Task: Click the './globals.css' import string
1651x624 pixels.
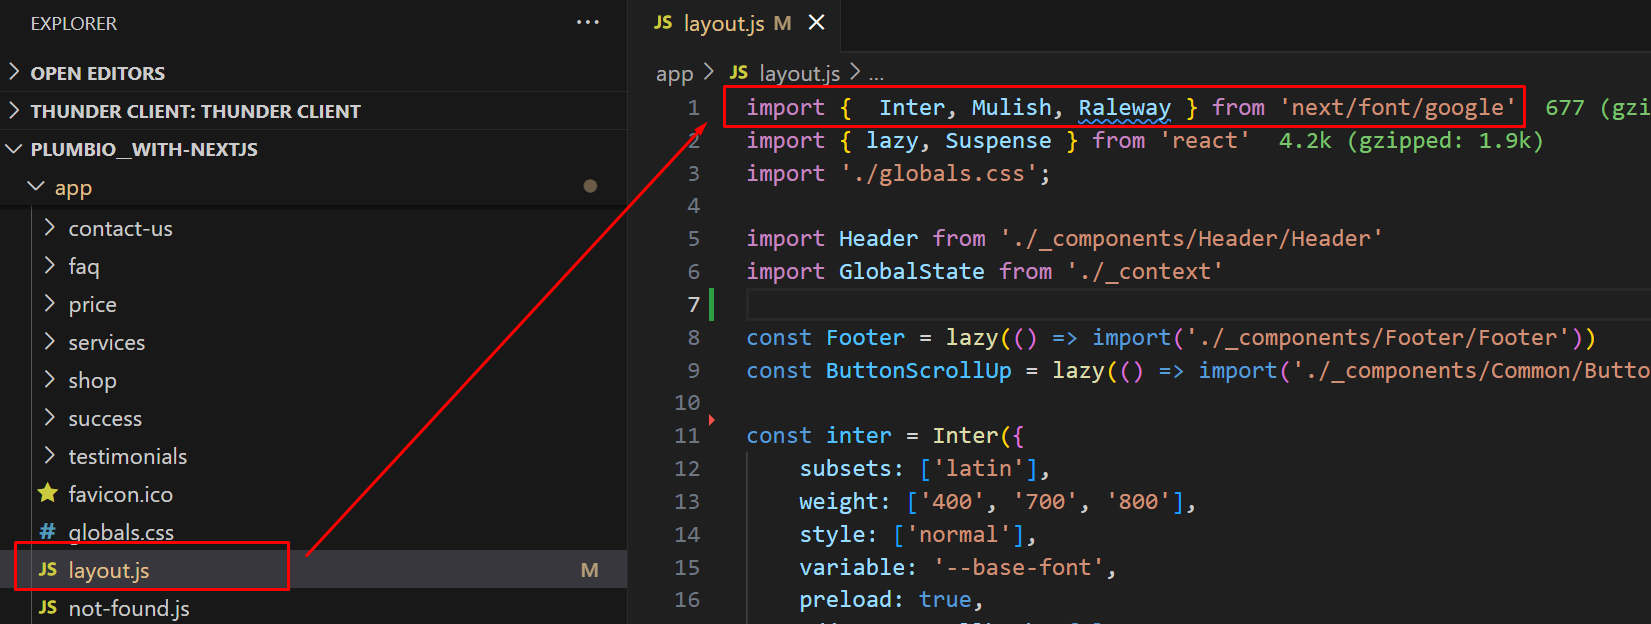Action: [x=939, y=173]
